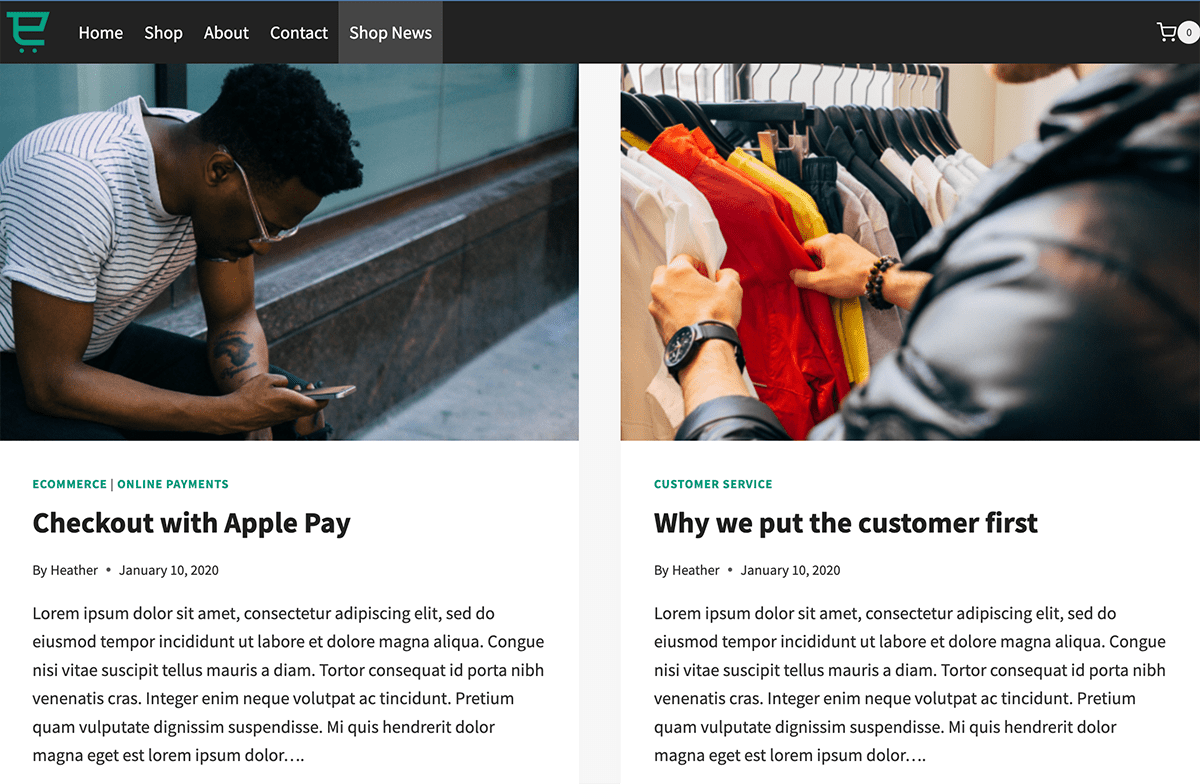Navigate to the About page
Screen dimensions: 1200x784
coord(226,33)
